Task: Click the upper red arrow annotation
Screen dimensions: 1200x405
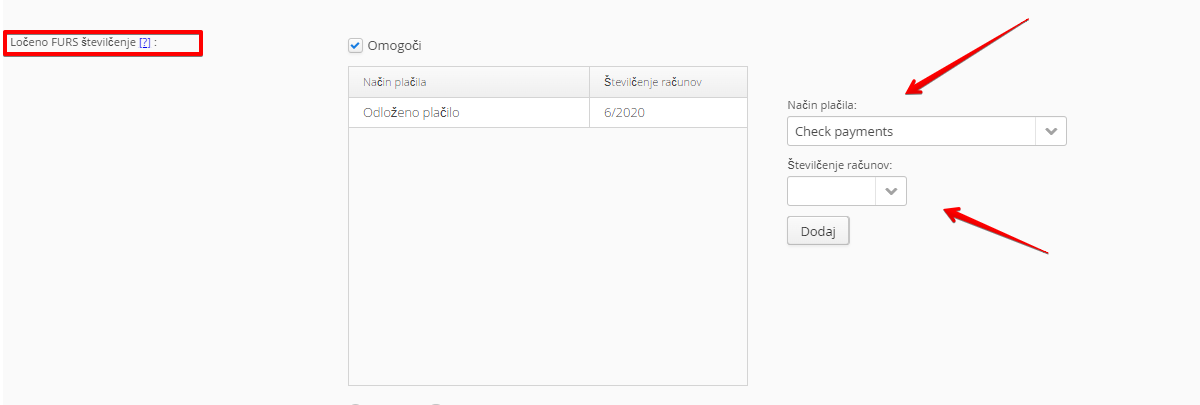Action: pyautogui.click(x=966, y=57)
